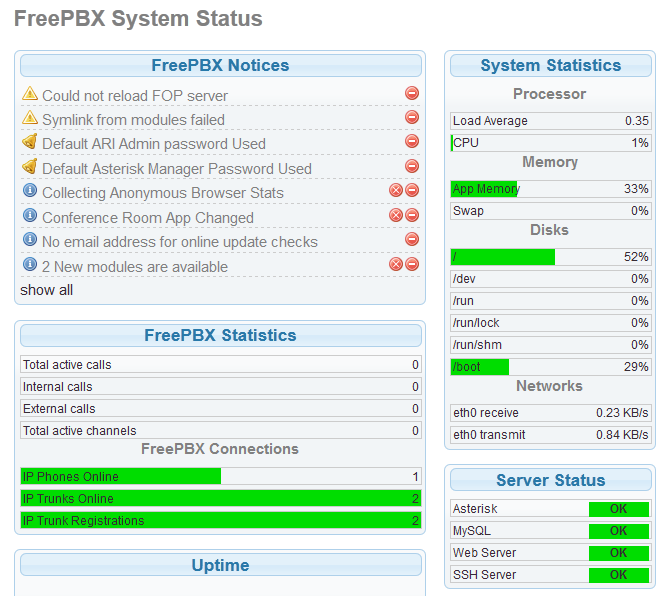The height and width of the screenshot is (596, 669).
Task: Click bell icon beside 'Default ARI Admin password Used'
Action: click(x=30, y=141)
